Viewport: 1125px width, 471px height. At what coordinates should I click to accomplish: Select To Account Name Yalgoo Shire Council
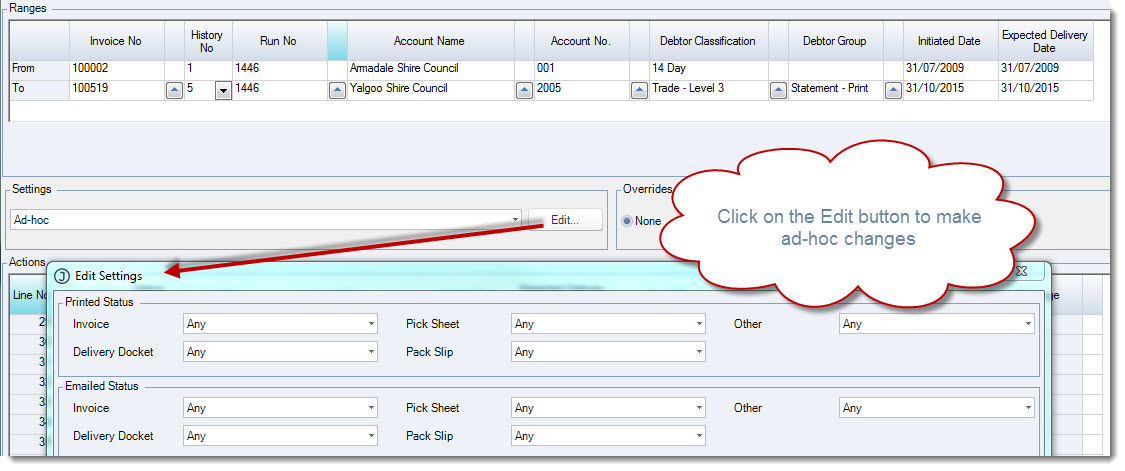pyautogui.click(x=429, y=89)
